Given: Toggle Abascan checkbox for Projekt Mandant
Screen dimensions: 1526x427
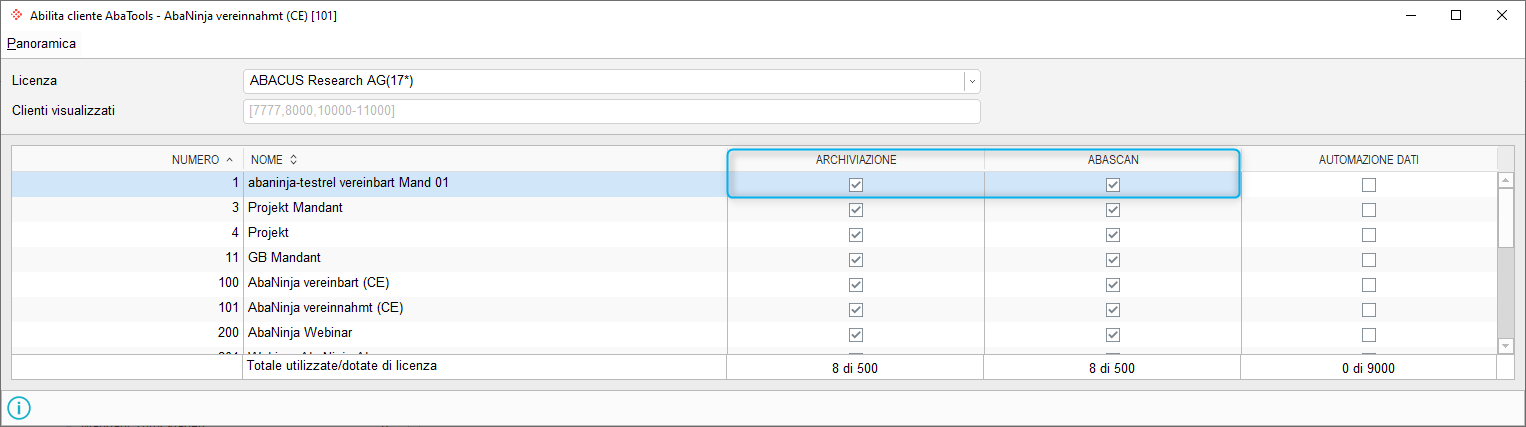Looking at the screenshot, I should coord(1113,210).
